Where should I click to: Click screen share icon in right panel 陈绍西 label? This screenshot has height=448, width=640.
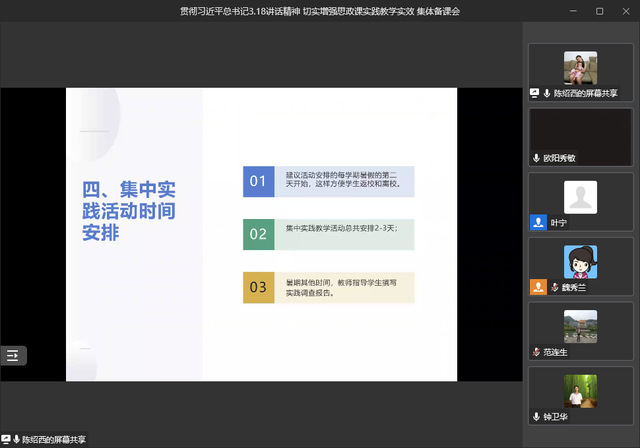[x=535, y=93]
